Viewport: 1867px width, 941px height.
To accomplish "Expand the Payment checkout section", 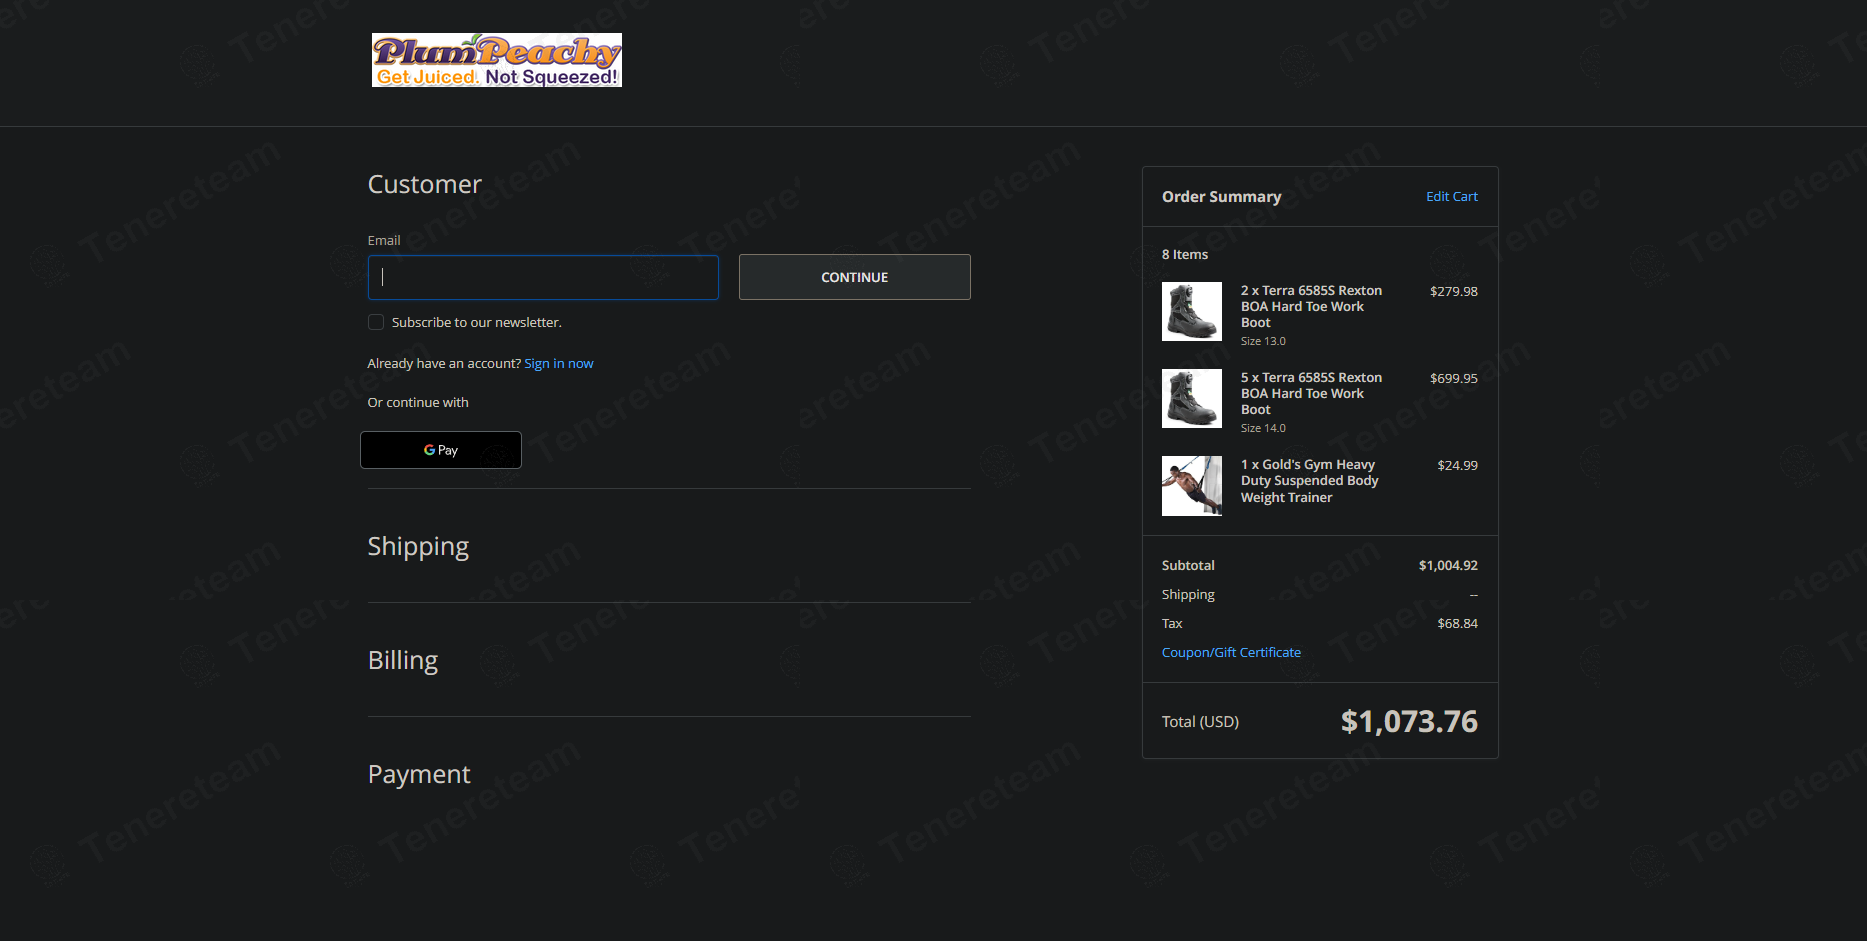I will click(419, 774).
